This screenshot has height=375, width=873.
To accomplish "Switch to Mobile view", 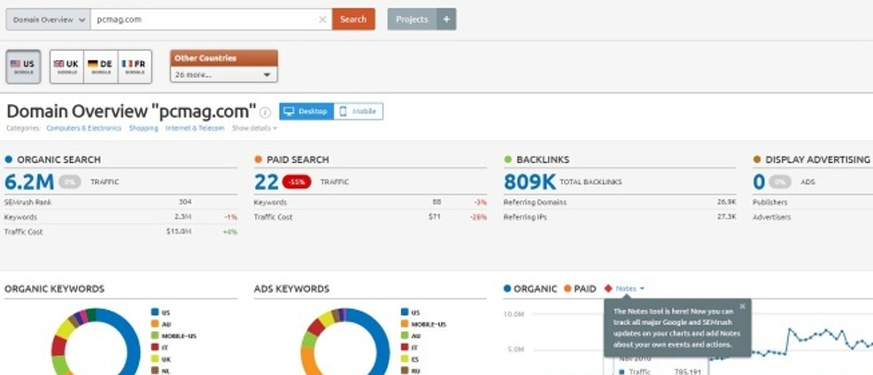I will 358,111.
